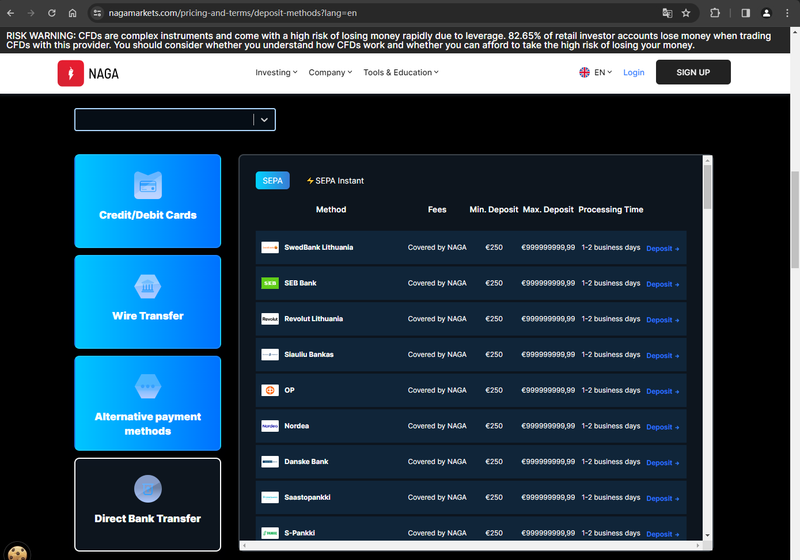The image size is (800, 560).
Task: Click the Saastopankki logo
Action: pos(270,497)
